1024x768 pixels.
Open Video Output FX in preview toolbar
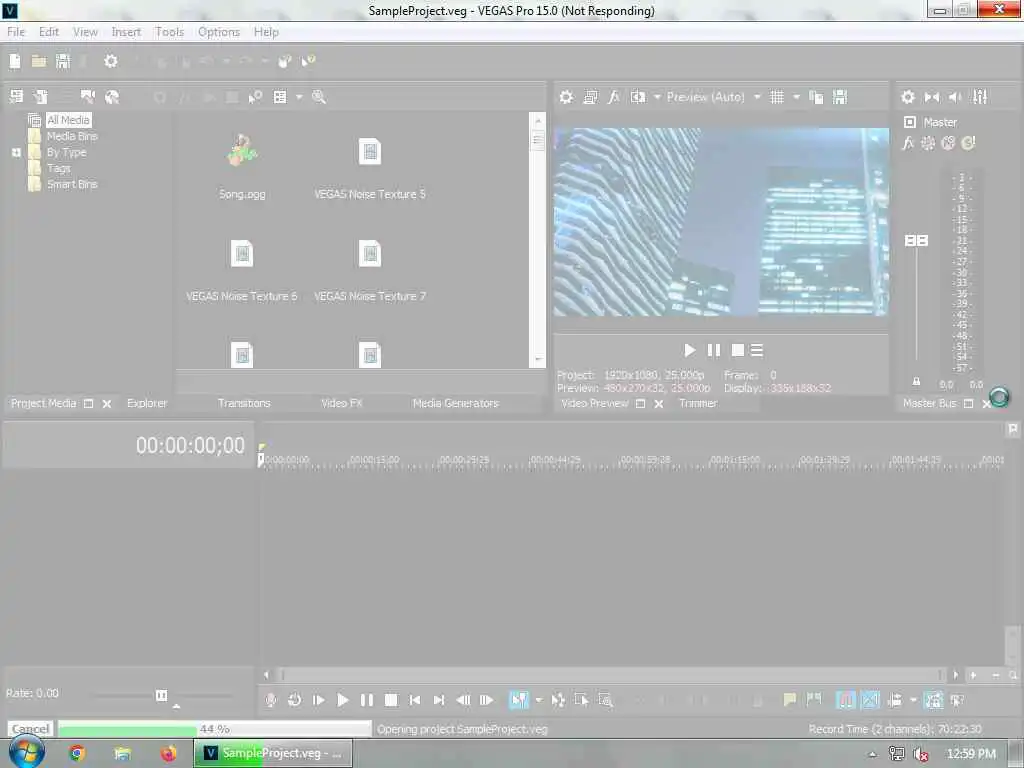614,97
